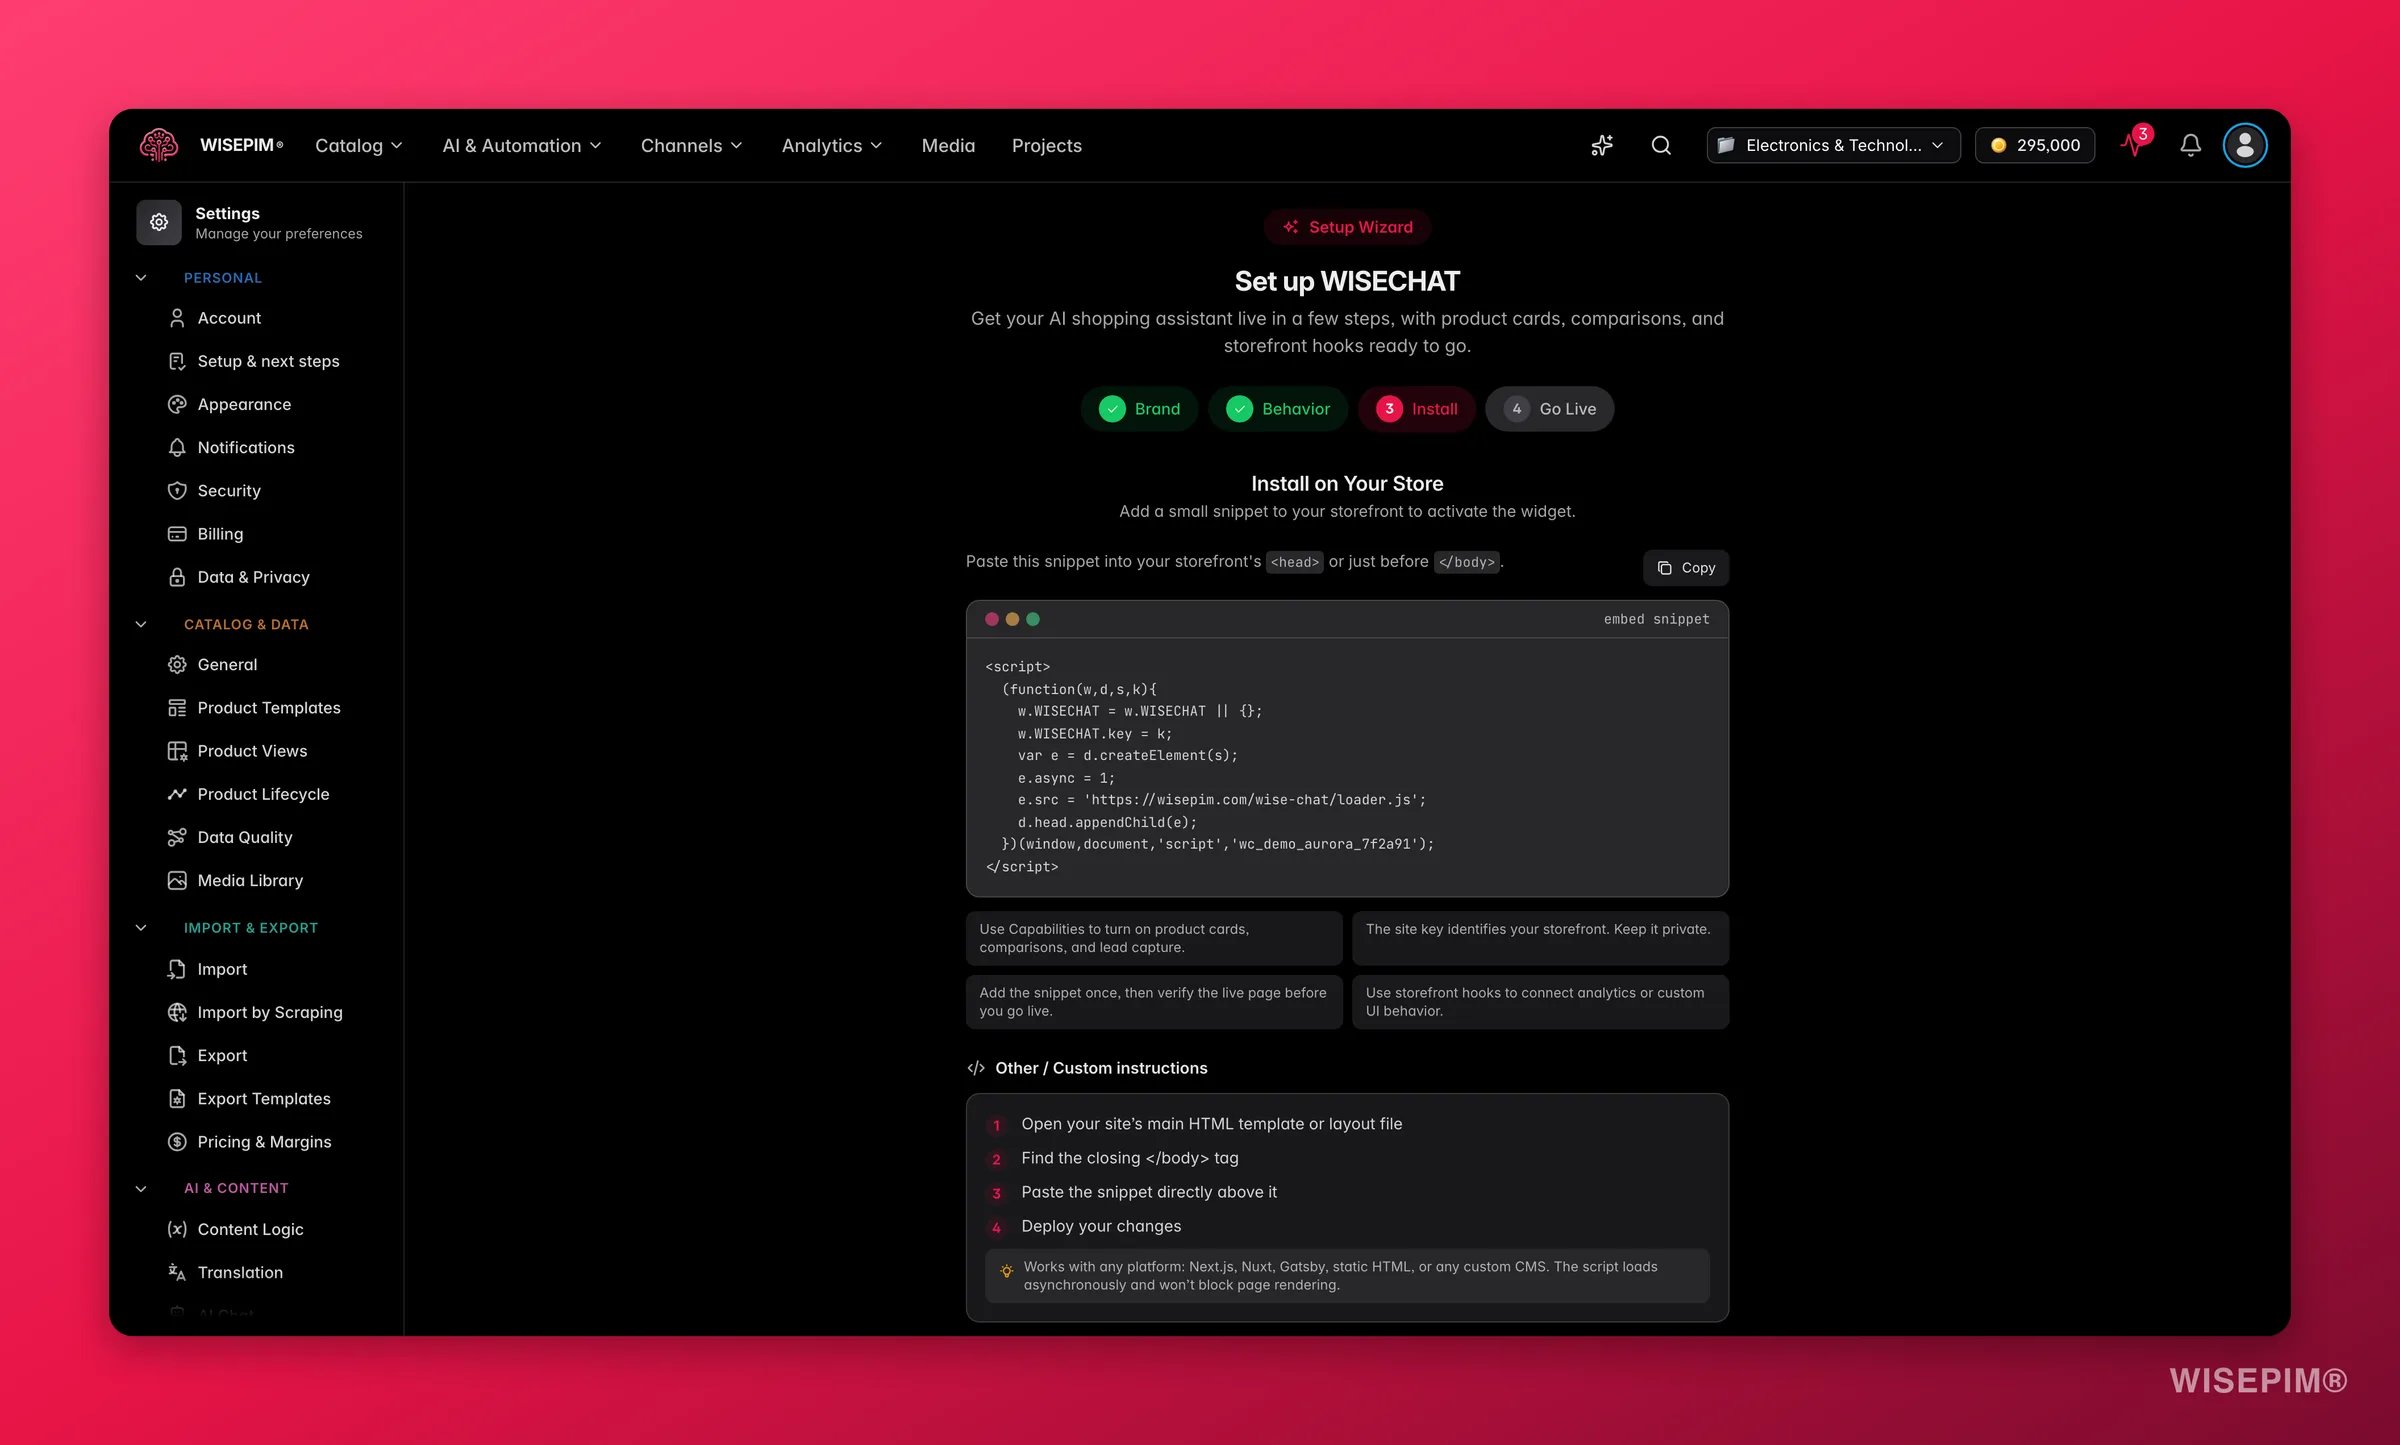Screen dimensions: 2400x1445
Task: Click the Data & Privacy lock icon
Action: coord(177,577)
